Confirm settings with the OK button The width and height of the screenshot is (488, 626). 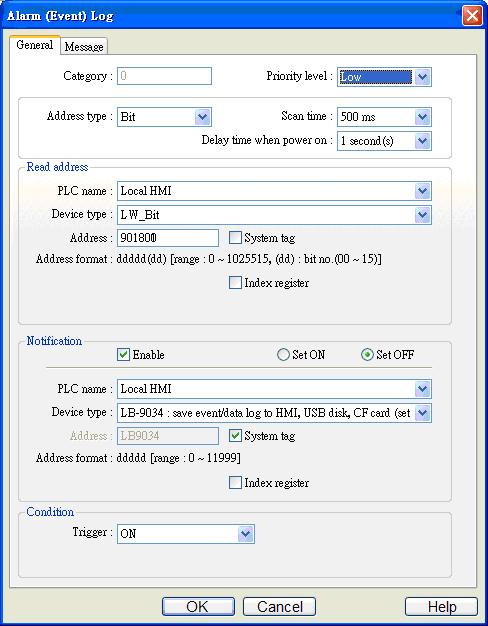198,607
